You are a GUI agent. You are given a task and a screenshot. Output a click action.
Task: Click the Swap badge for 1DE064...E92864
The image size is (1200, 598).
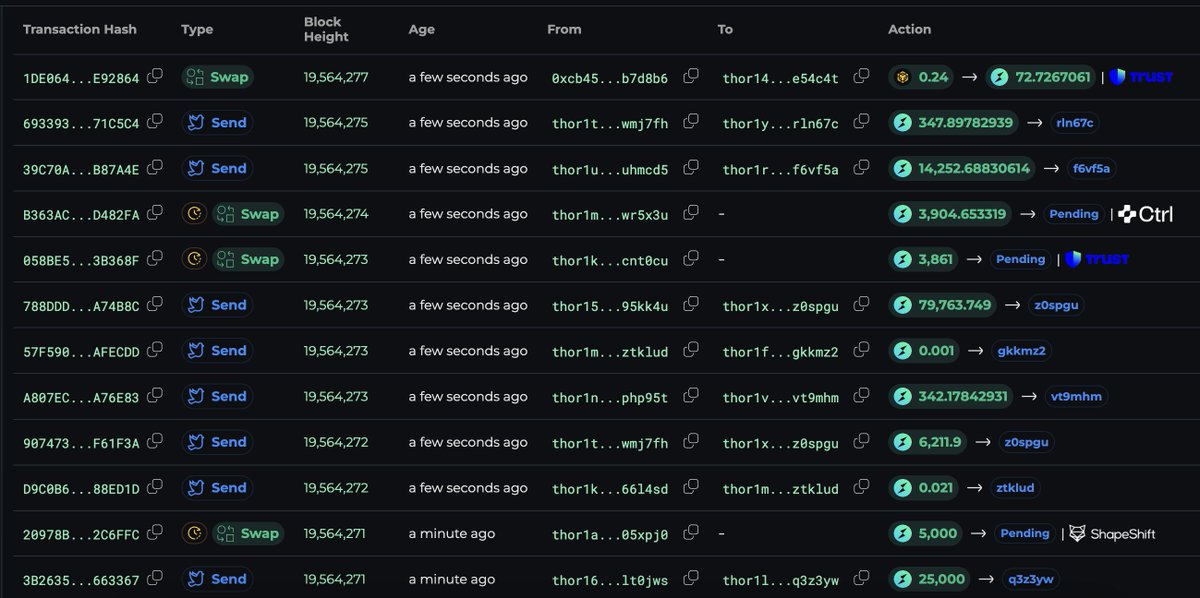[x=216, y=77]
